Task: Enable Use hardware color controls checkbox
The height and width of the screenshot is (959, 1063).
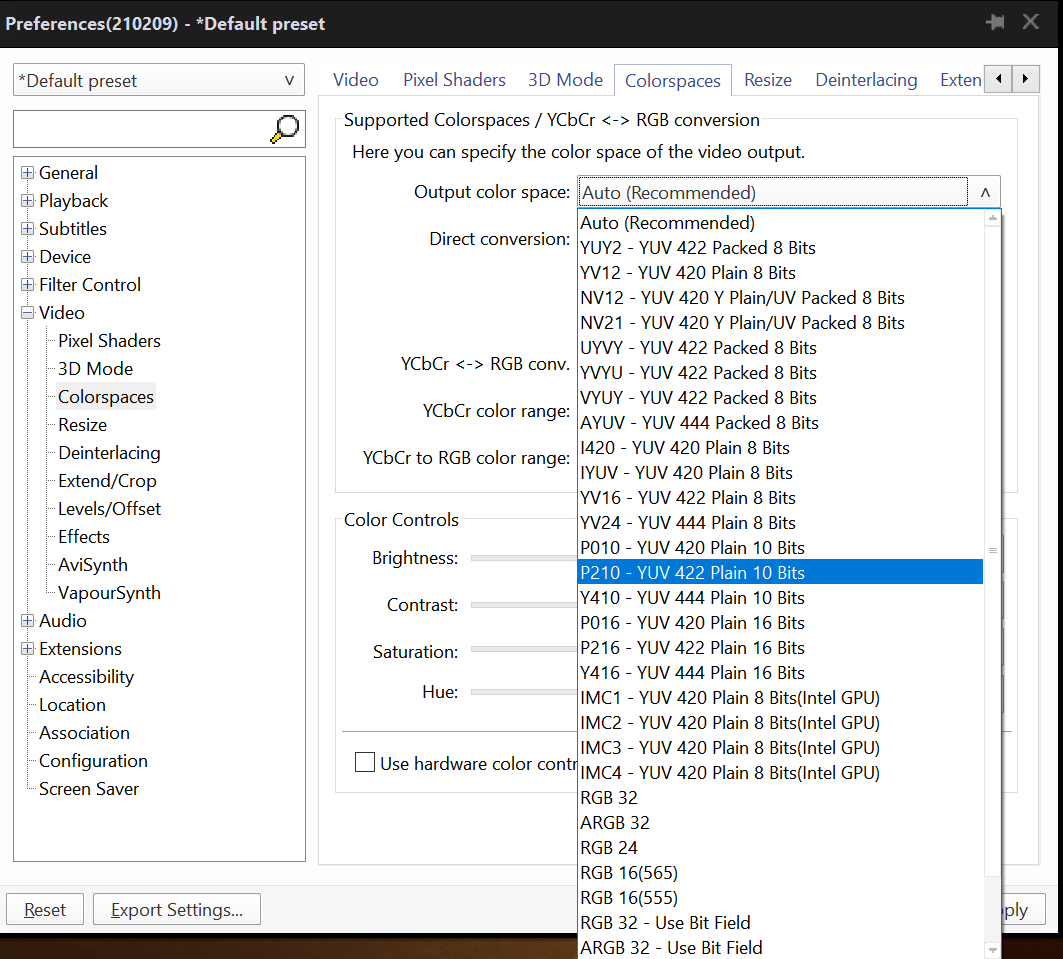Action: pyautogui.click(x=365, y=763)
